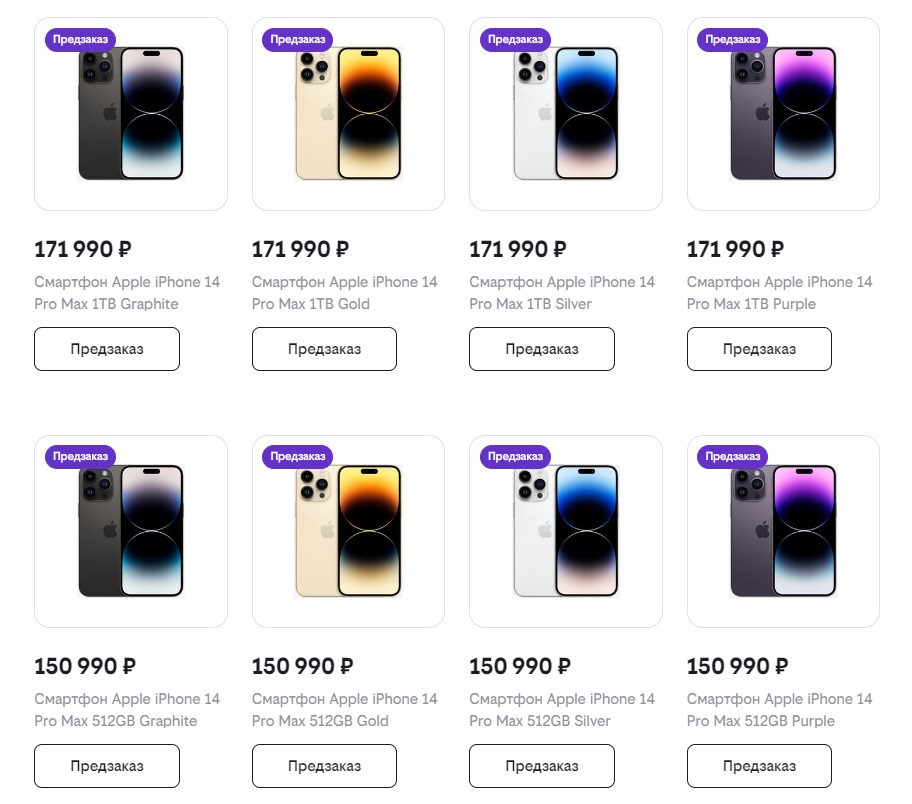Open the 1TB Gold iPhone product image

pyautogui.click(x=348, y=114)
